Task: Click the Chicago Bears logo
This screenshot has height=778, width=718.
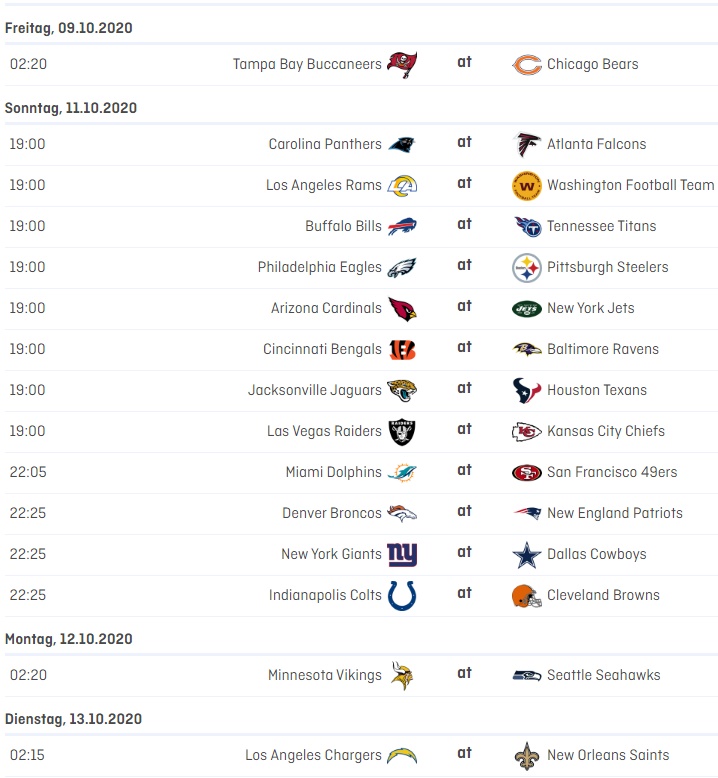Action: click(527, 64)
